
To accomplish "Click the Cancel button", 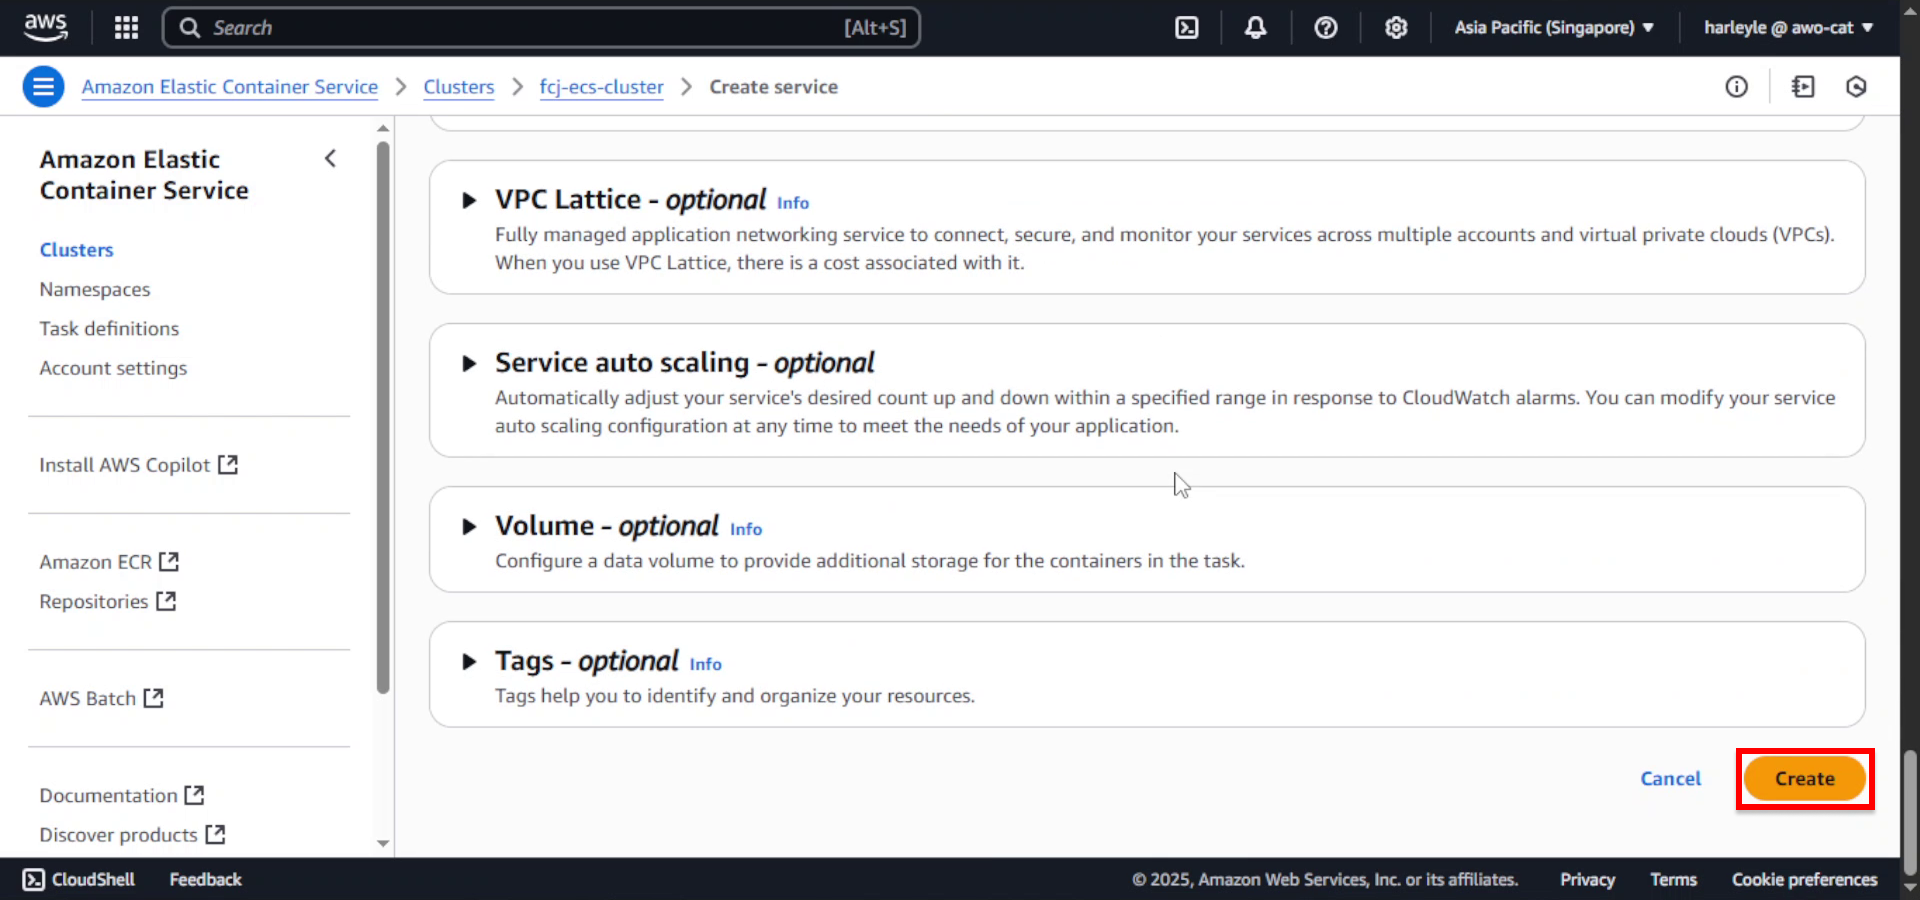I will point(1670,779).
